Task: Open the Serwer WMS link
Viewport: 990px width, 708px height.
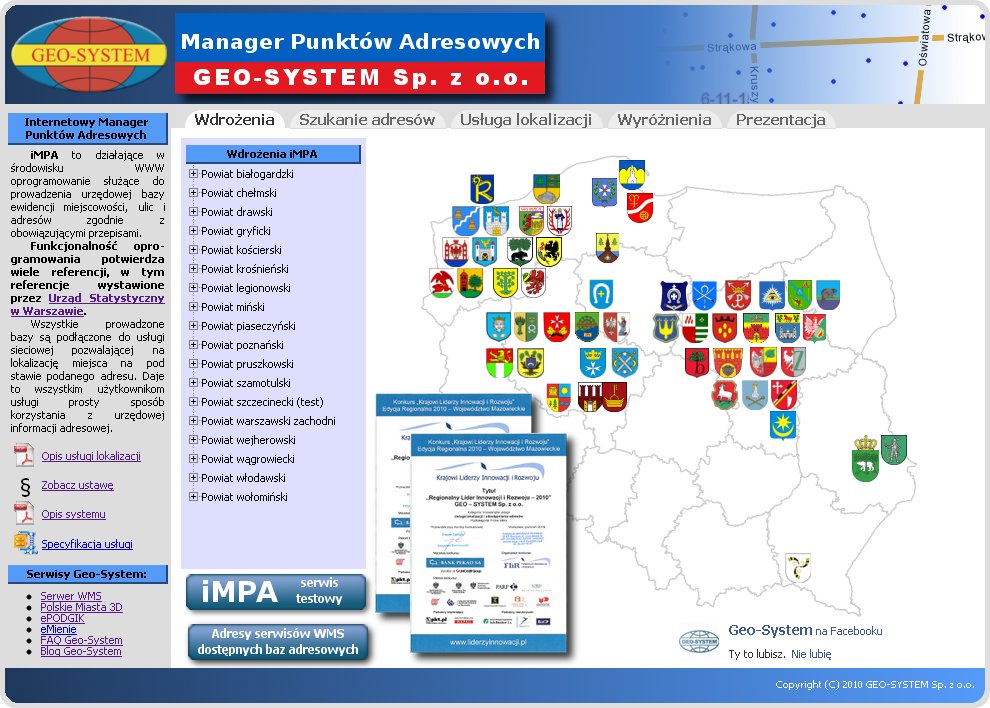Action: pyautogui.click(x=71, y=596)
